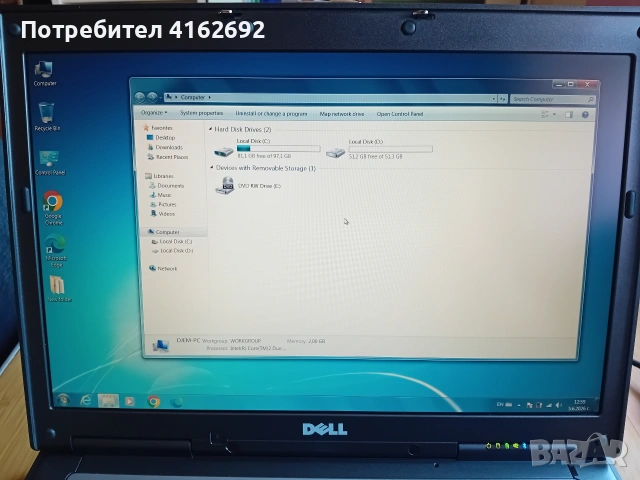
Task: Click the Edge icon in the taskbar
Action: [176, 402]
